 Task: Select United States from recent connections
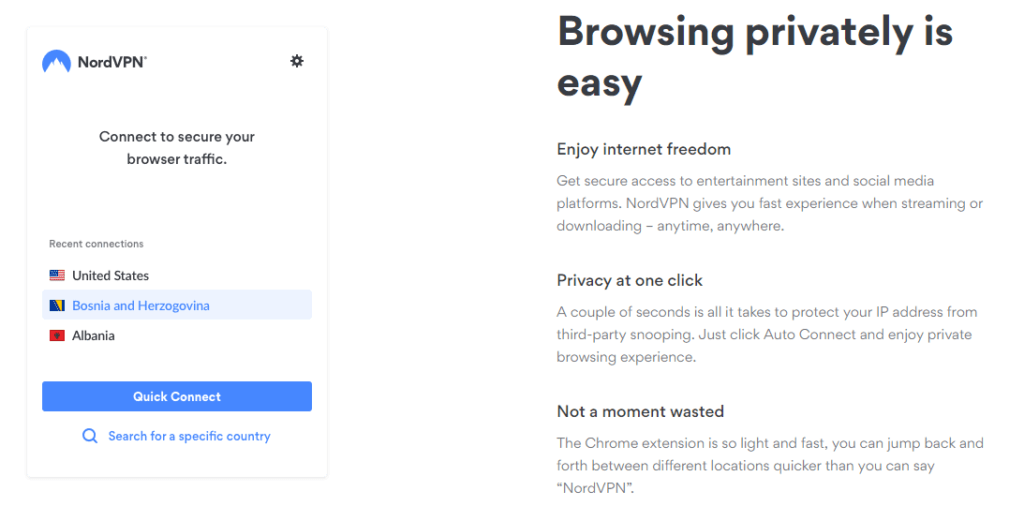pos(110,276)
